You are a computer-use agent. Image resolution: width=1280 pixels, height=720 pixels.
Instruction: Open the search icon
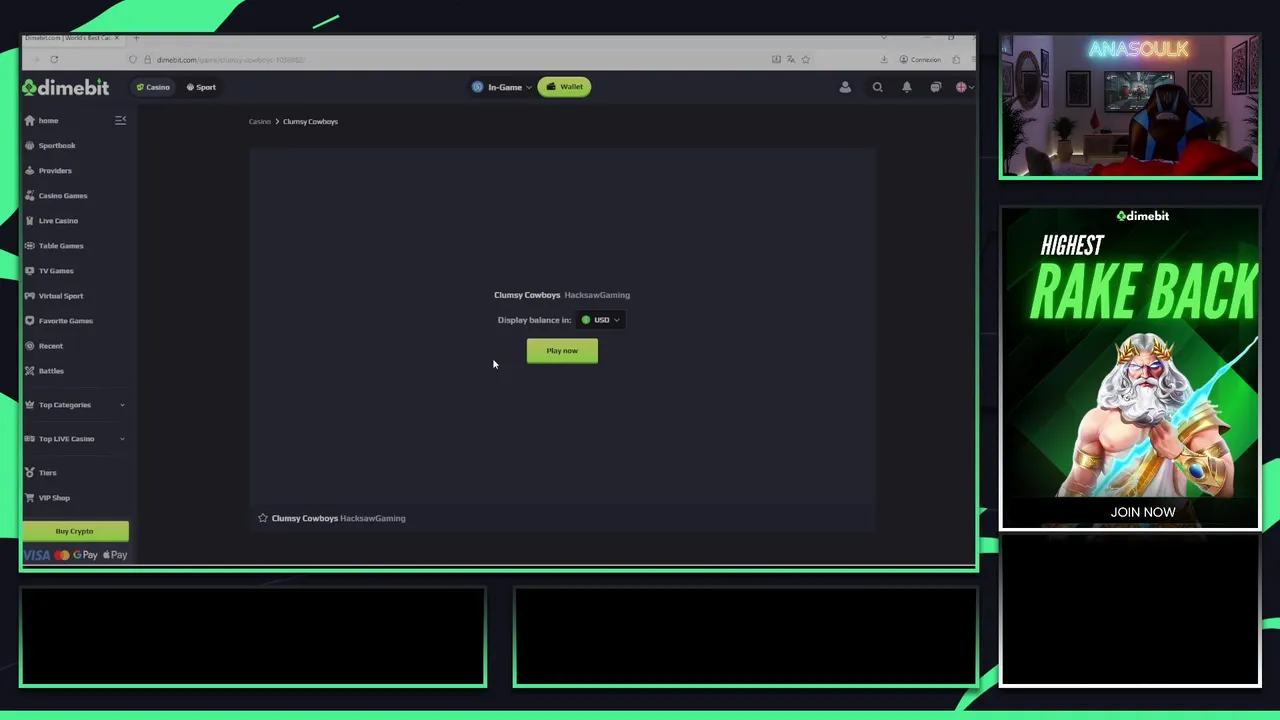coord(877,87)
